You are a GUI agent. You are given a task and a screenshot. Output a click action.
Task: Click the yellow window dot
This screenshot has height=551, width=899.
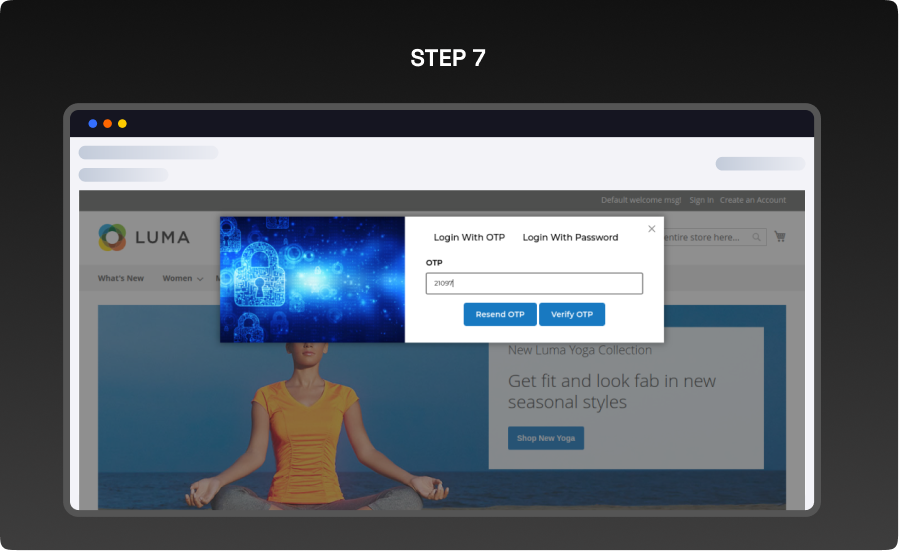coord(122,124)
